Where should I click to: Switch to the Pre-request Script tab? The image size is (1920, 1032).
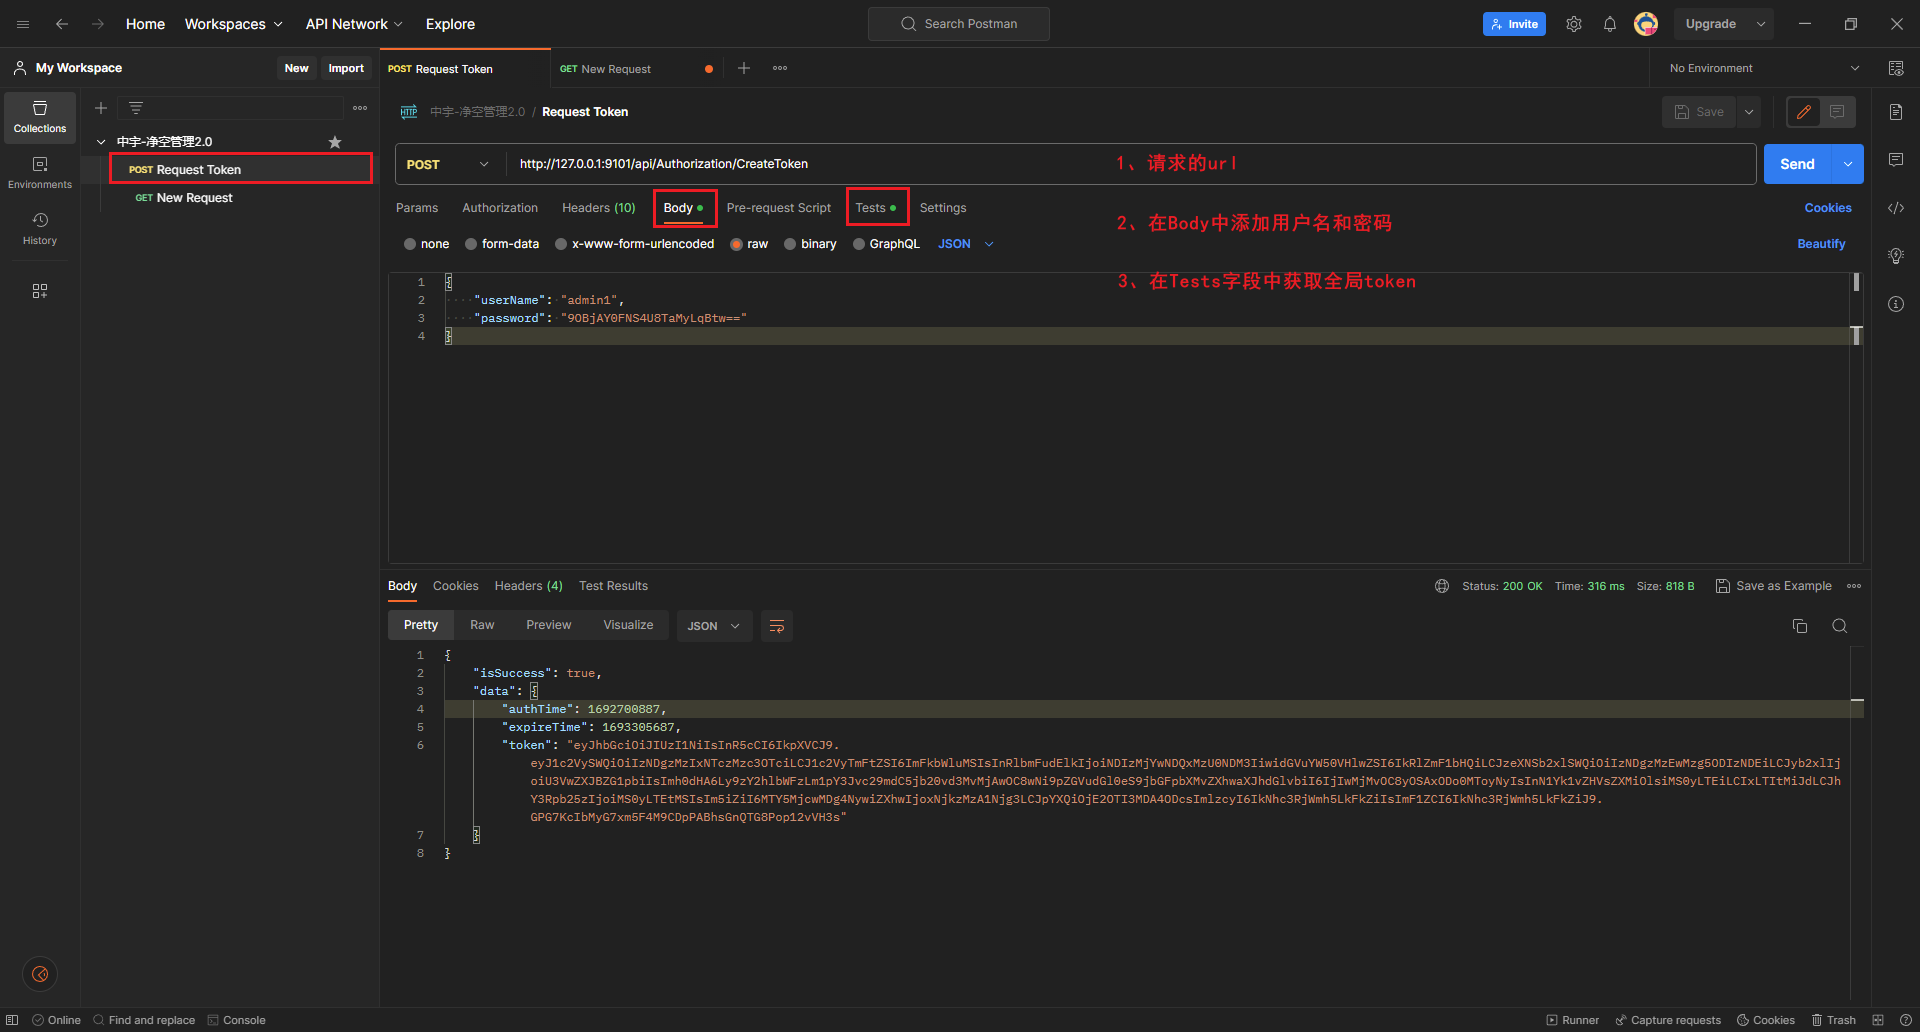point(779,208)
